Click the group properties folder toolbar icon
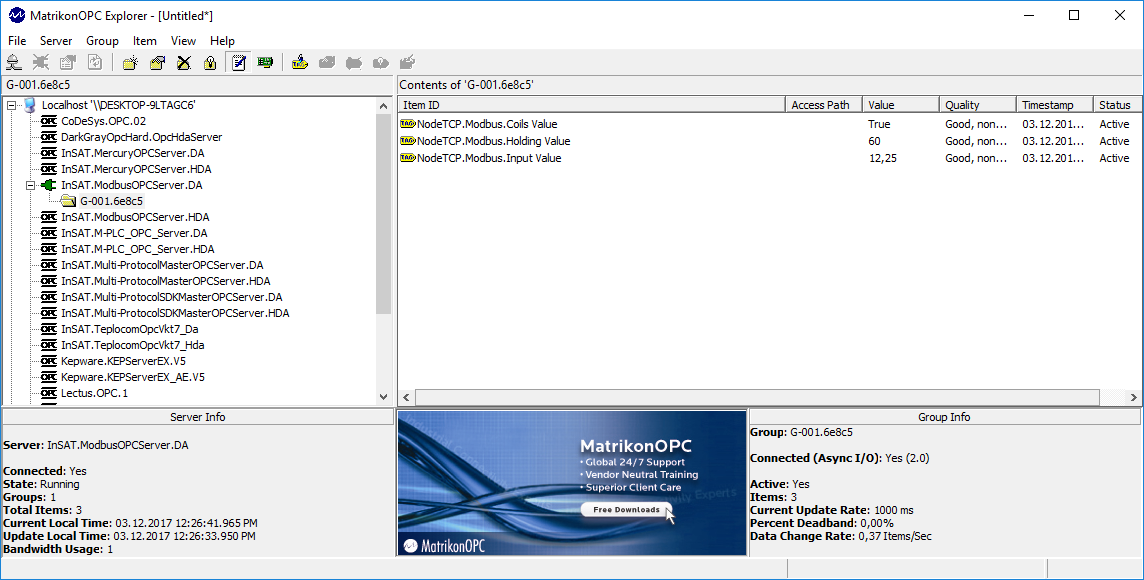The width and height of the screenshot is (1144, 580). click(x=157, y=63)
